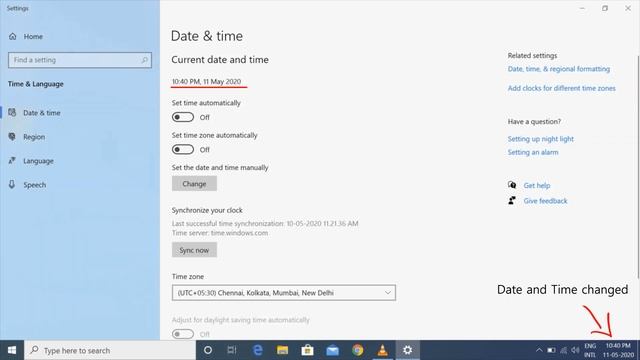Click the Time & Language heading

[36, 84]
